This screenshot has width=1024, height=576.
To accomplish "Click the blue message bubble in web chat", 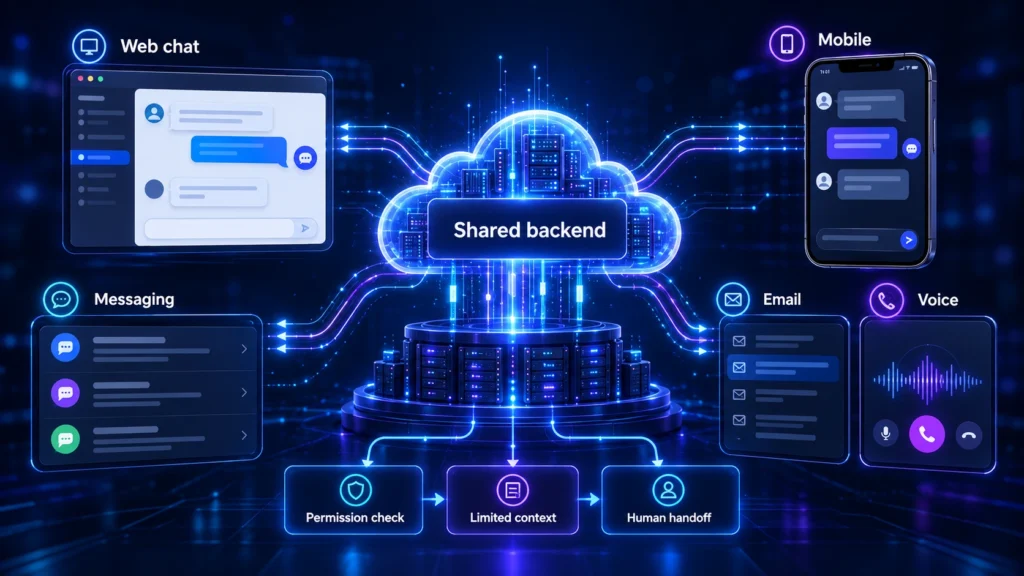I will click(239, 150).
